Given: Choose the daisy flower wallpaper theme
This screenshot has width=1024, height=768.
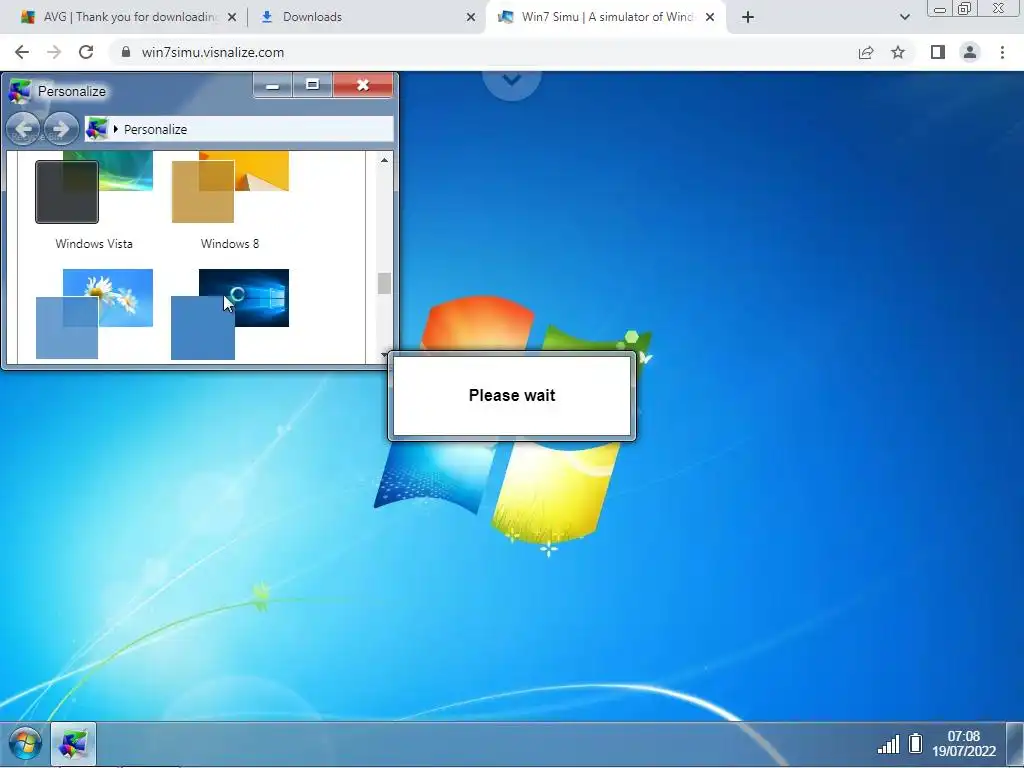Looking at the screenshot, I should (x=94, y=314).
